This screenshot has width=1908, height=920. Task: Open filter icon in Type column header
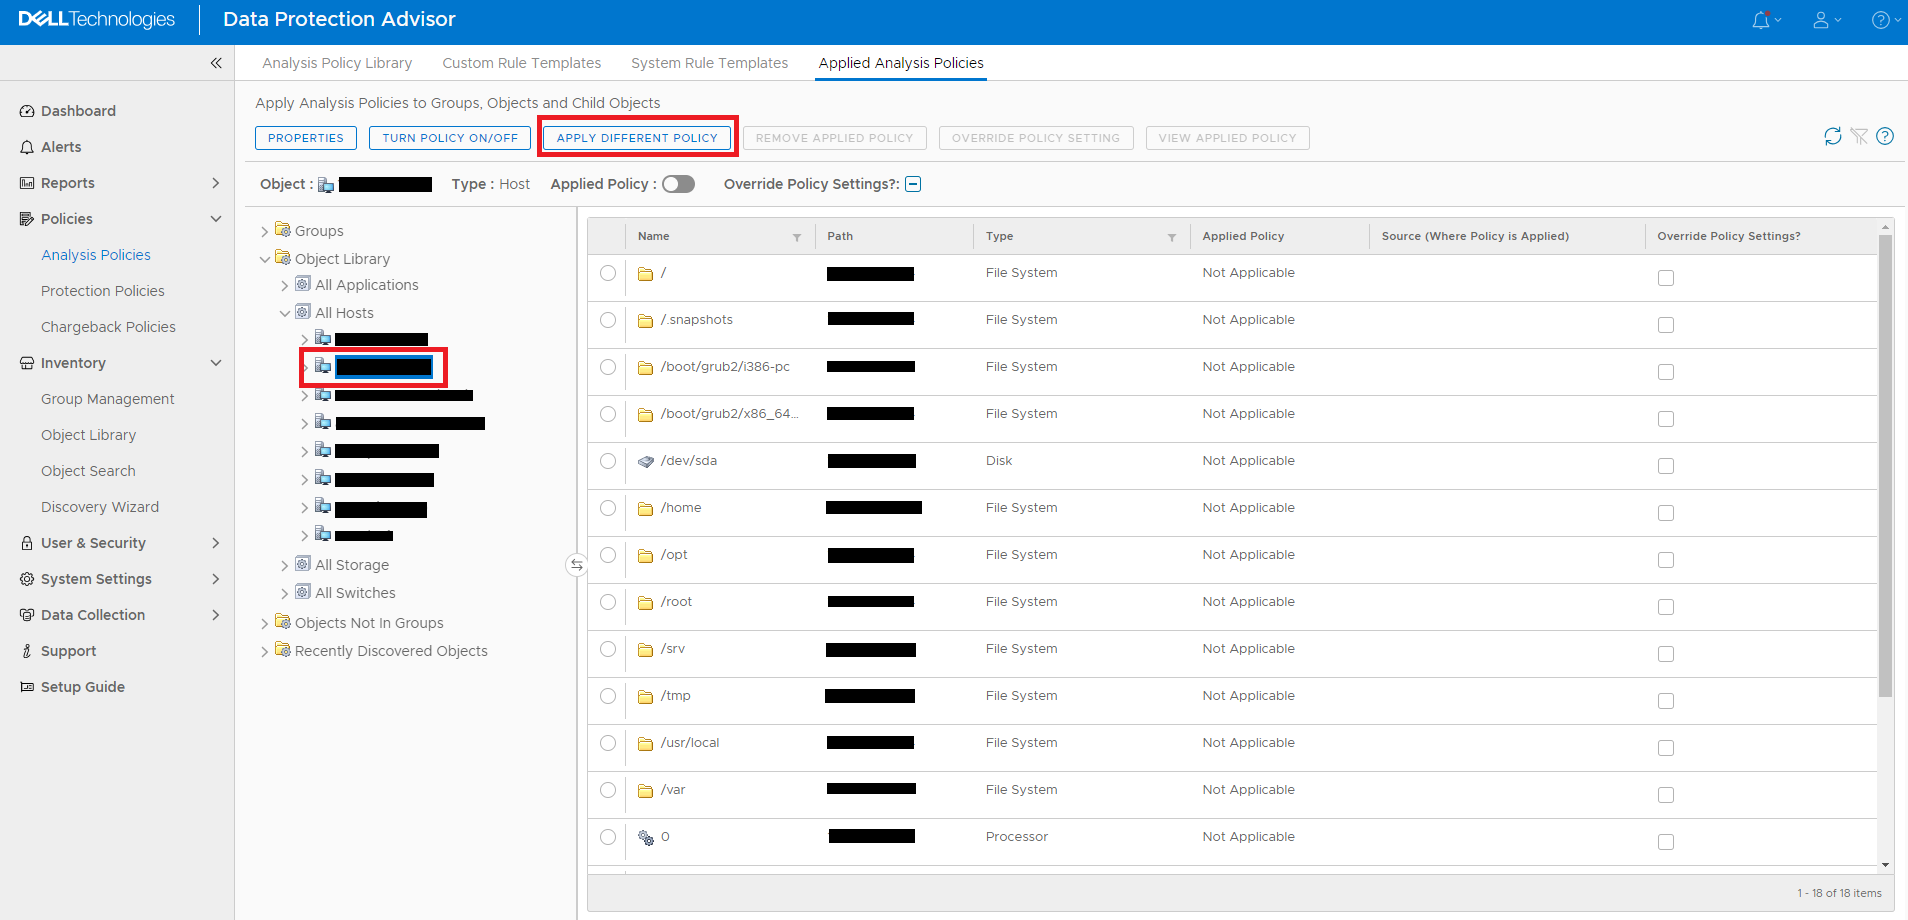pos(1172,237)
